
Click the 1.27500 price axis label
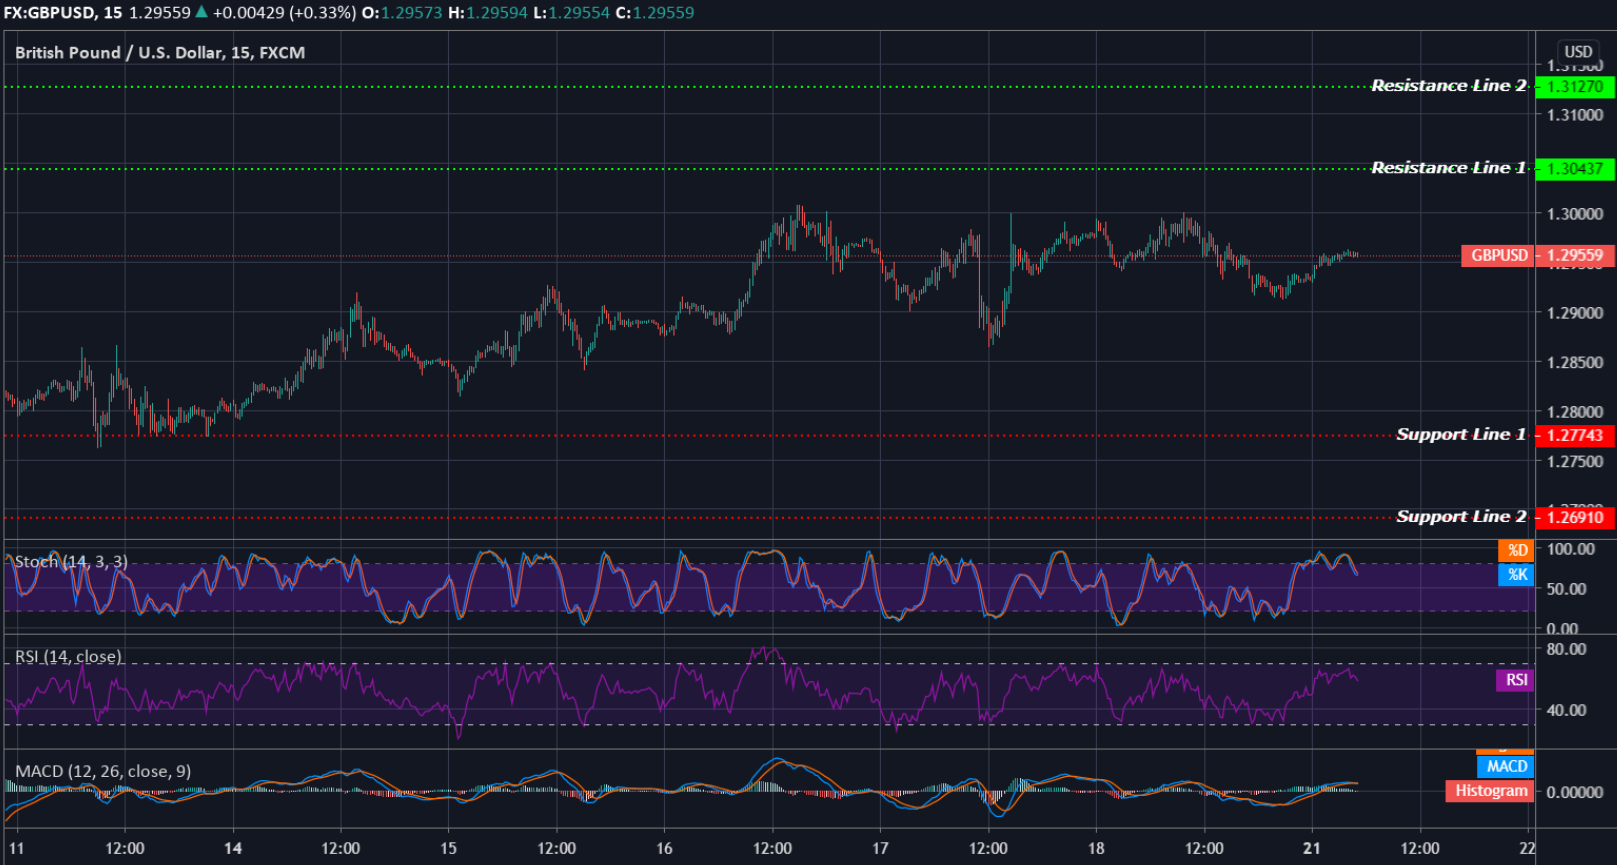tap(1575, 461)
